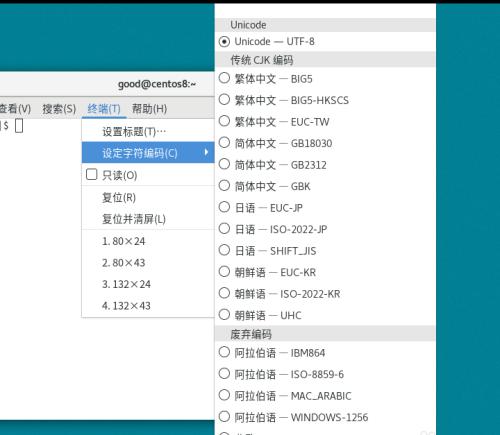Open 帮助(H) menu in menu bar
The image size is (500, 435).
149,109
